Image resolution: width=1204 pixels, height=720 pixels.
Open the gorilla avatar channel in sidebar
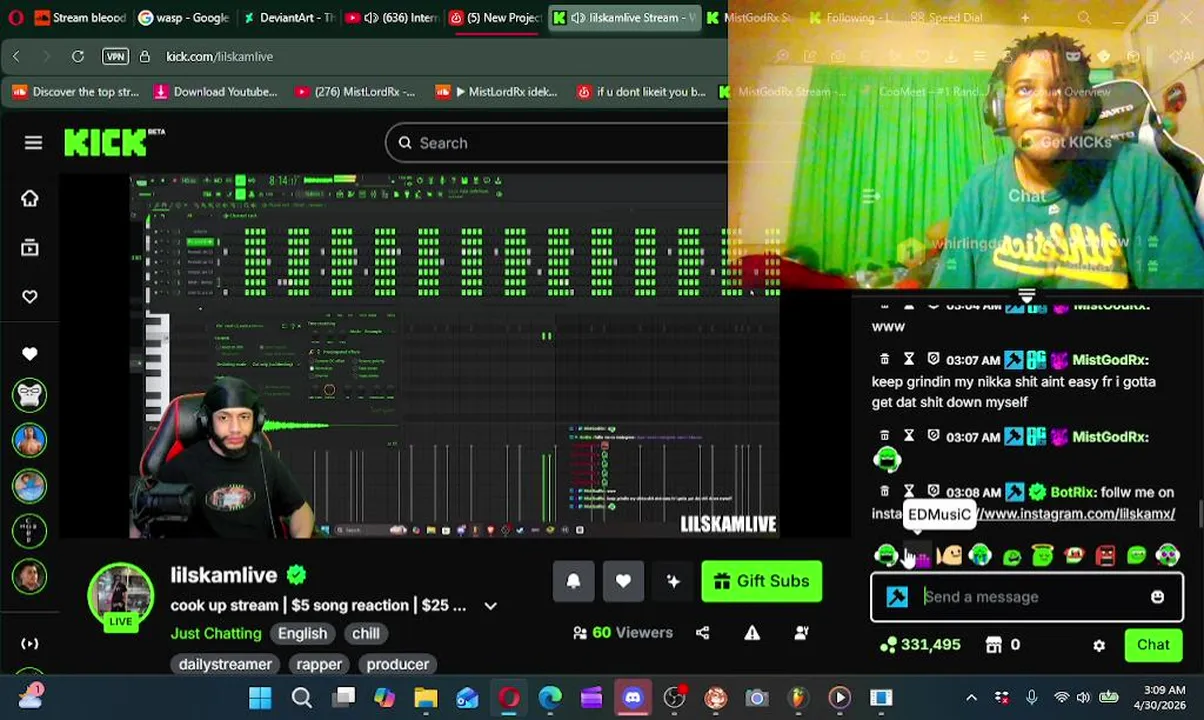(30, 395)
